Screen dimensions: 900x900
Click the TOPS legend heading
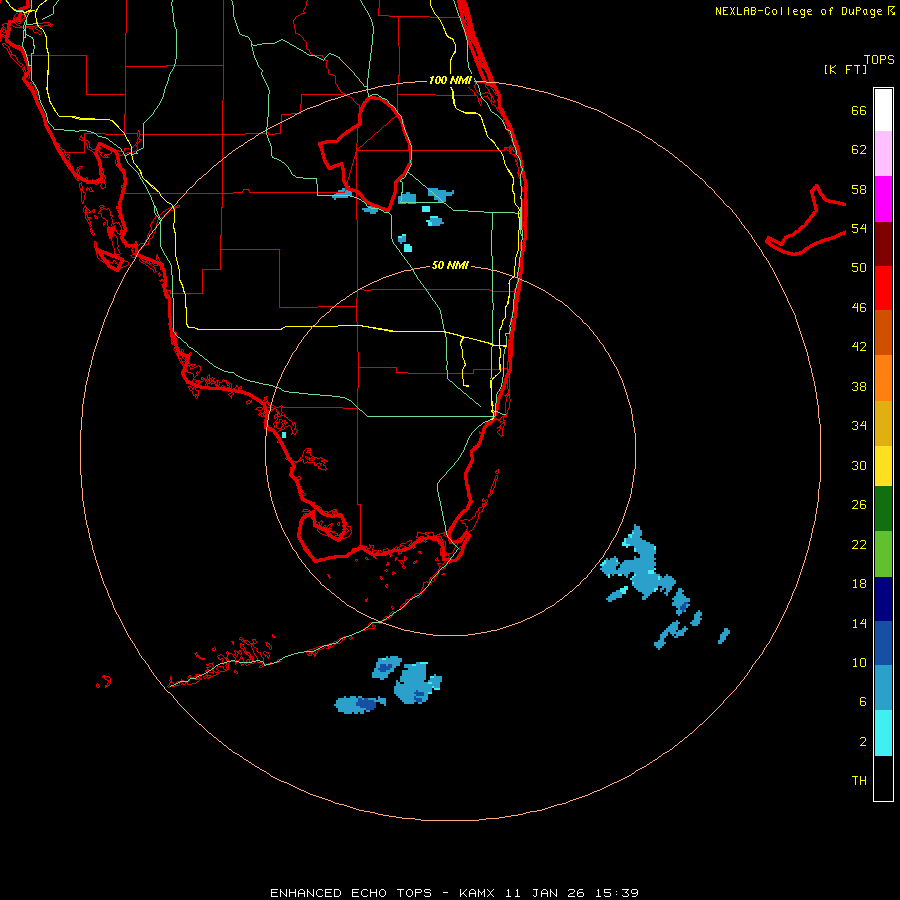pyautogui.click(x=879, y=60)
